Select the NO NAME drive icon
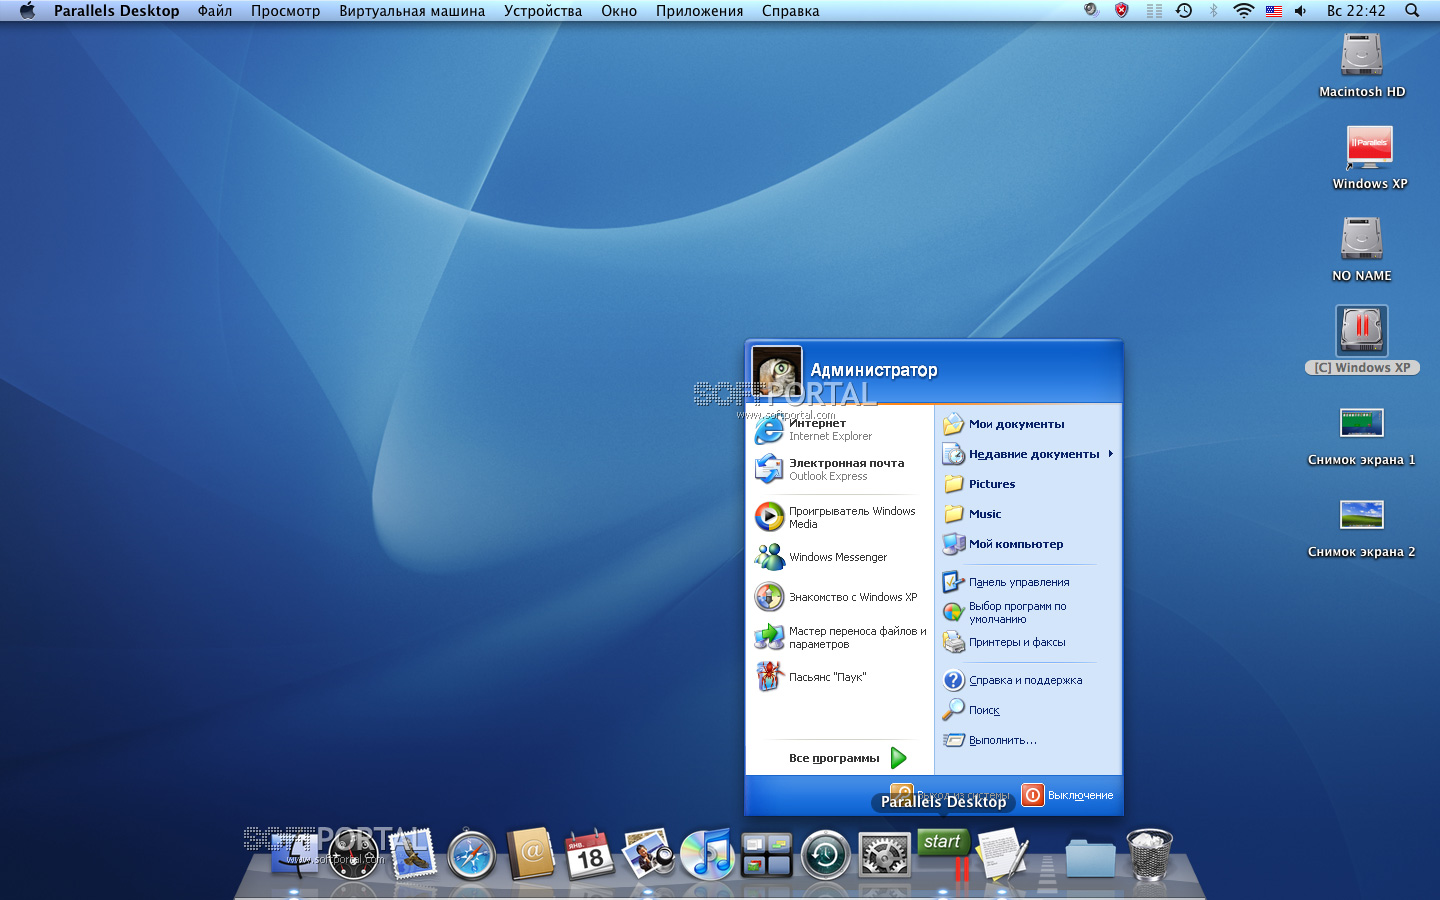 (x=1362, y=249)
